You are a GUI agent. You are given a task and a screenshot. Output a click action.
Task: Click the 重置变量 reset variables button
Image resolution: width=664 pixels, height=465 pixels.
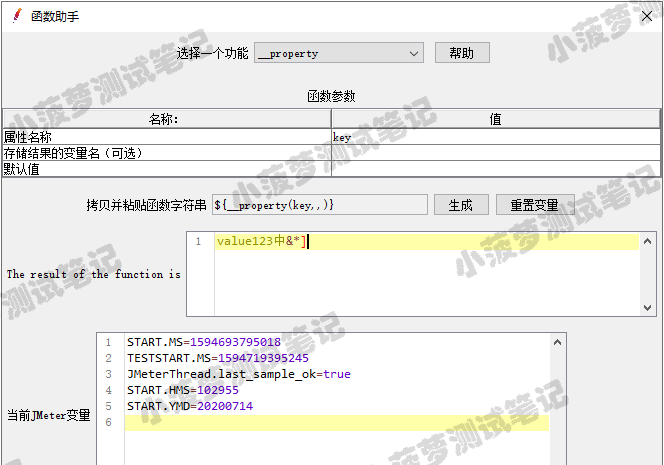[535, 205]
